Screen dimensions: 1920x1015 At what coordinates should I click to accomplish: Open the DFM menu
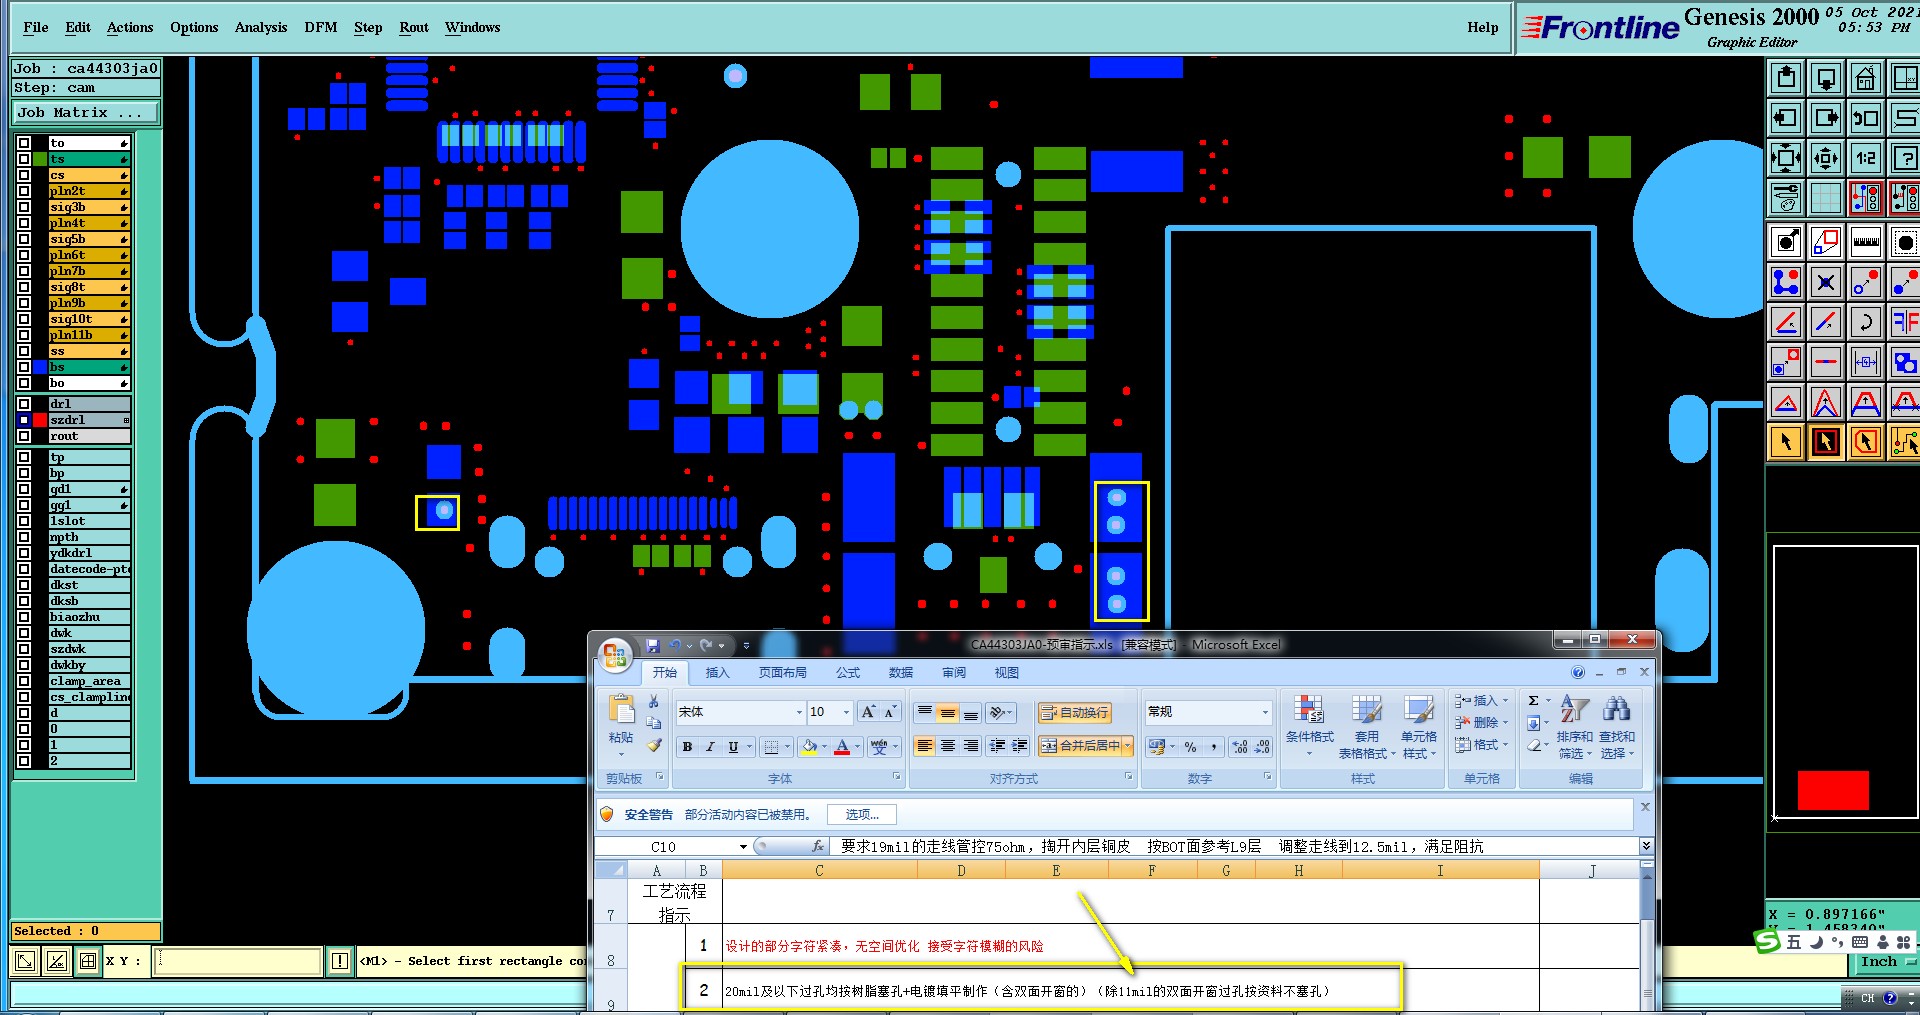321,27
